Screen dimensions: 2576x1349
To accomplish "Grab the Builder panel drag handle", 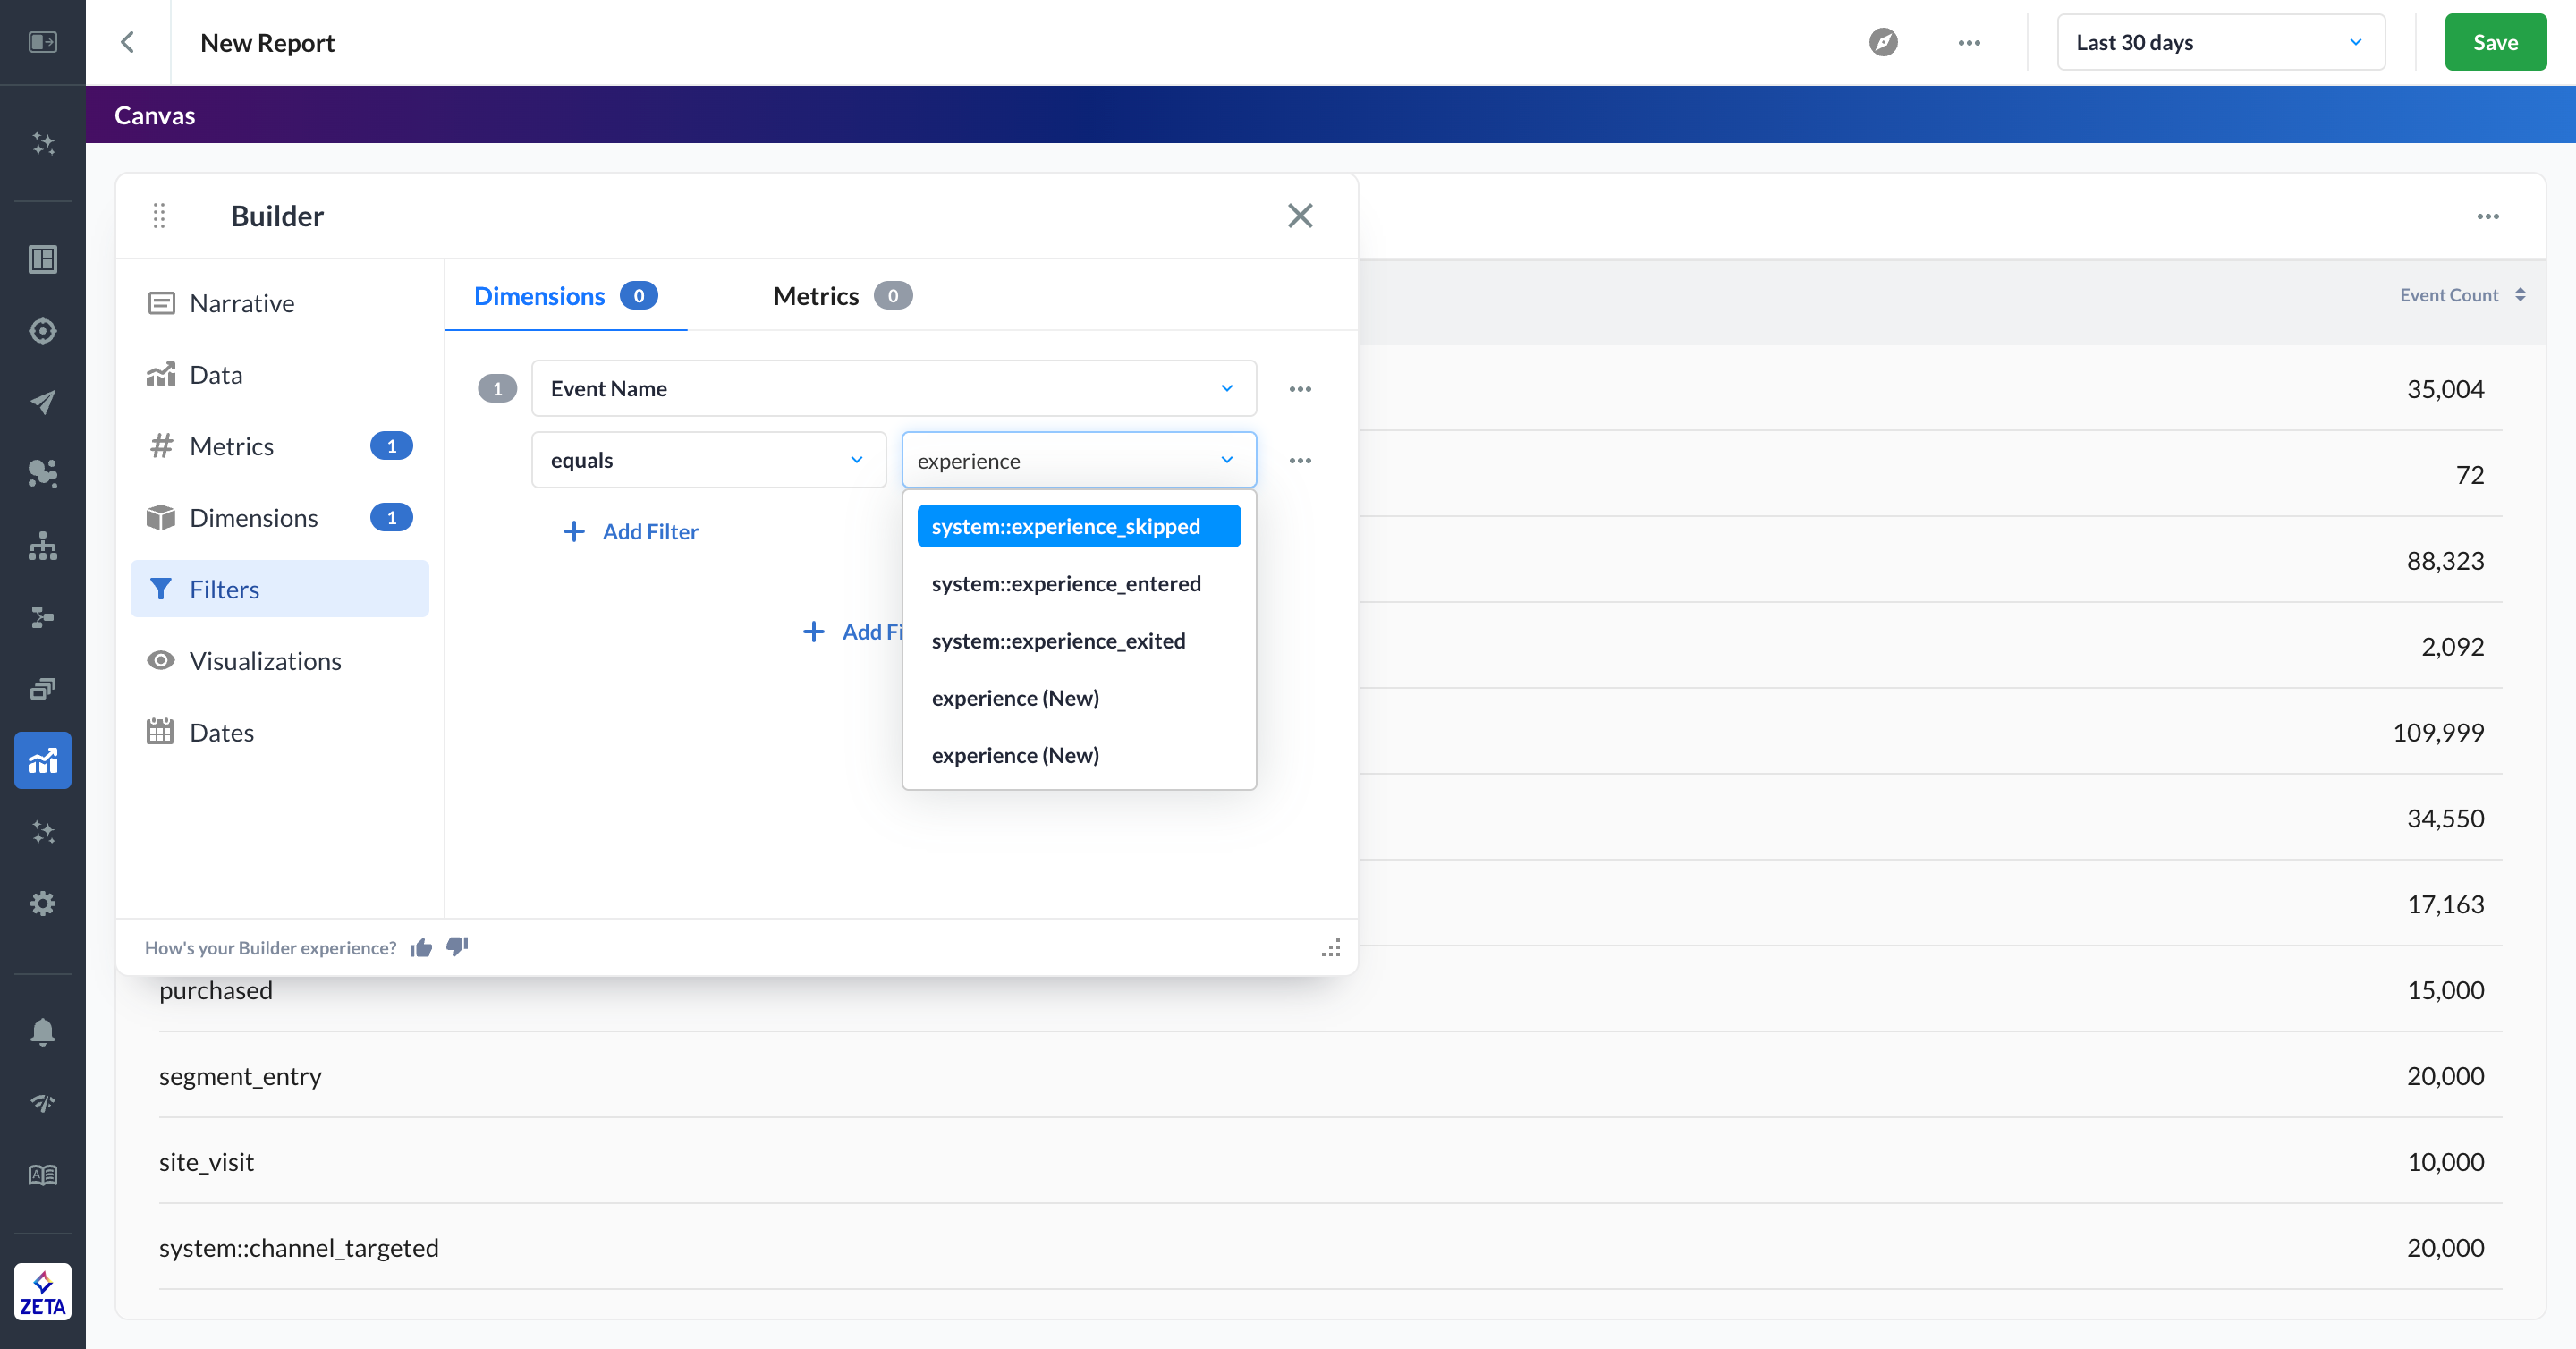I will (159, 216).
